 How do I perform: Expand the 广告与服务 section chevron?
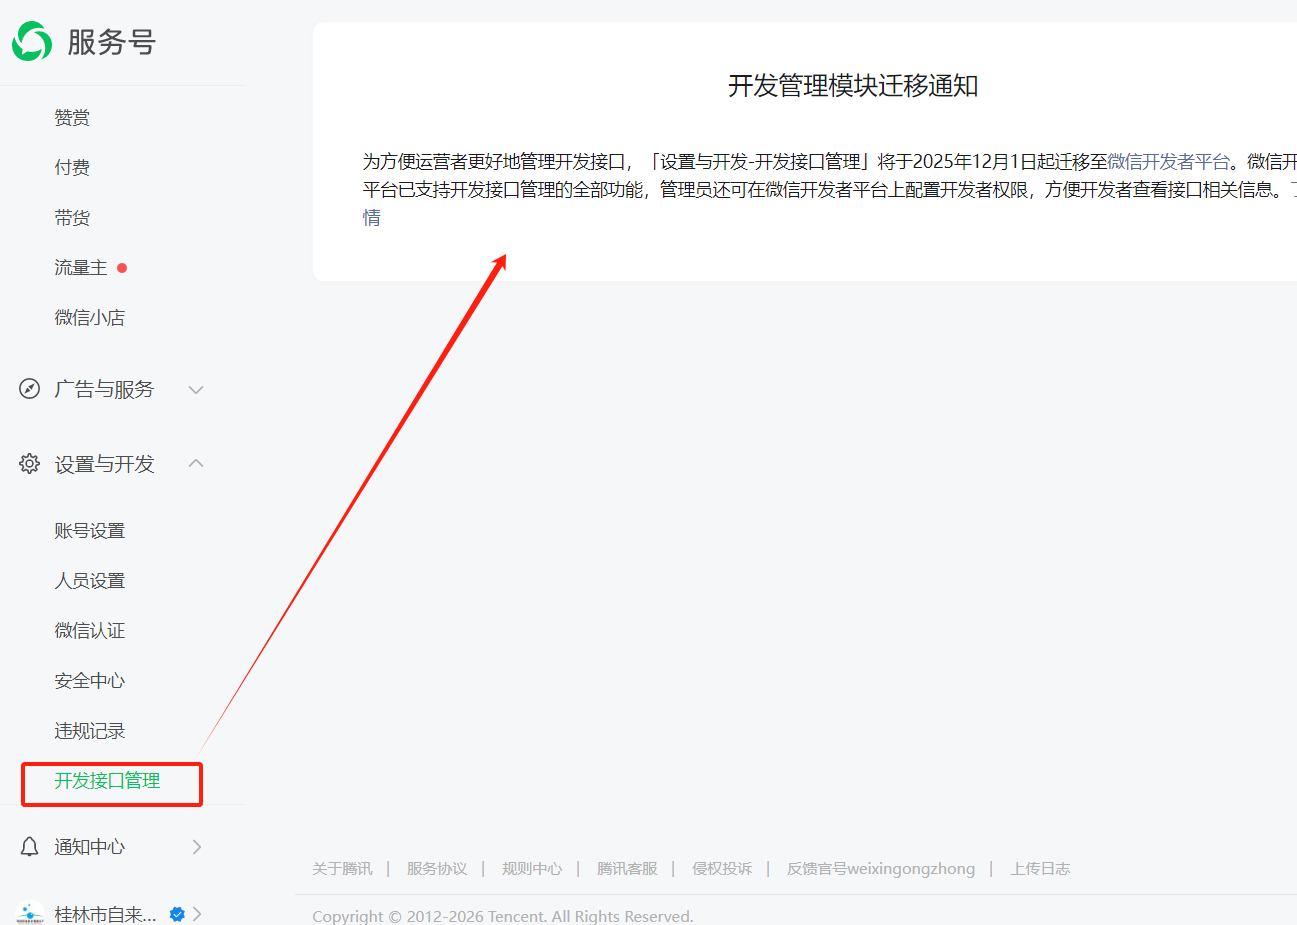196,390
